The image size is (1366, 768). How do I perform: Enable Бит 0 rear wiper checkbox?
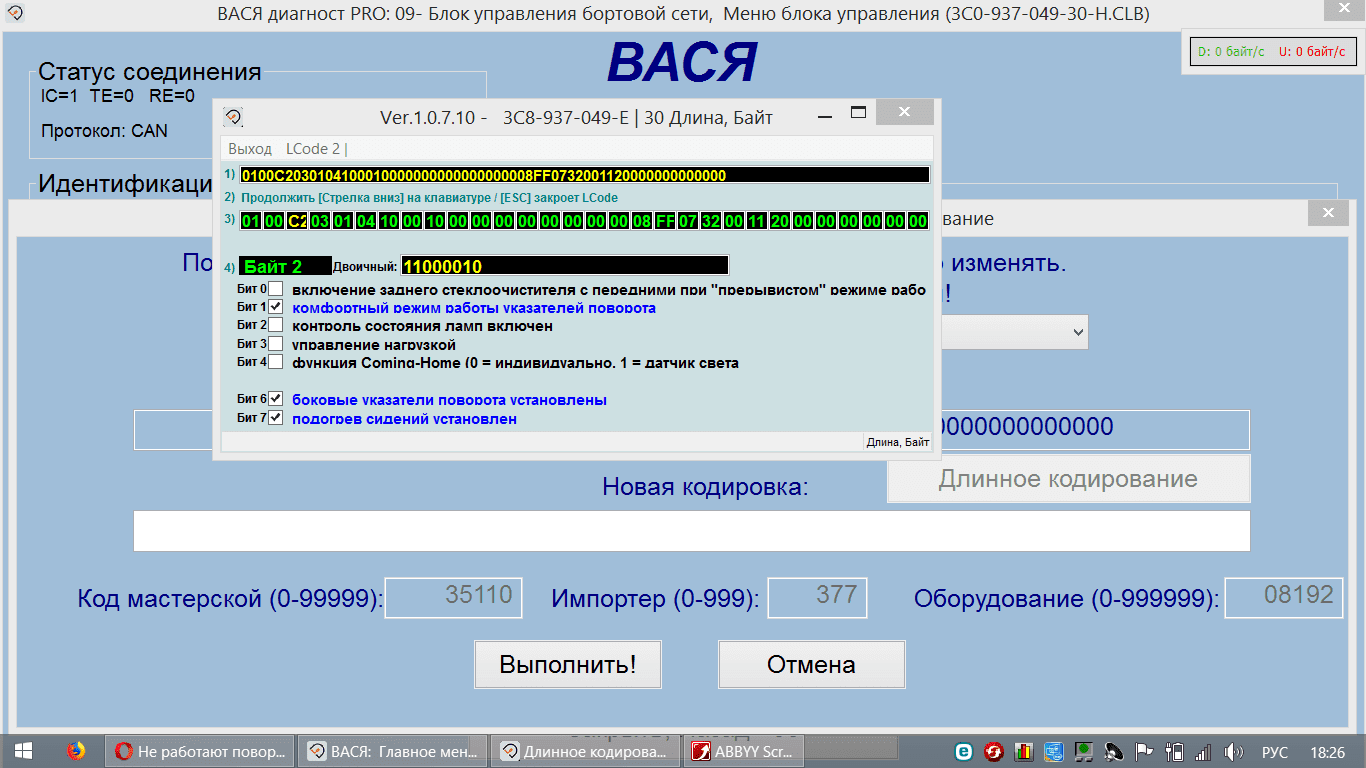click(x=276, y=289)
